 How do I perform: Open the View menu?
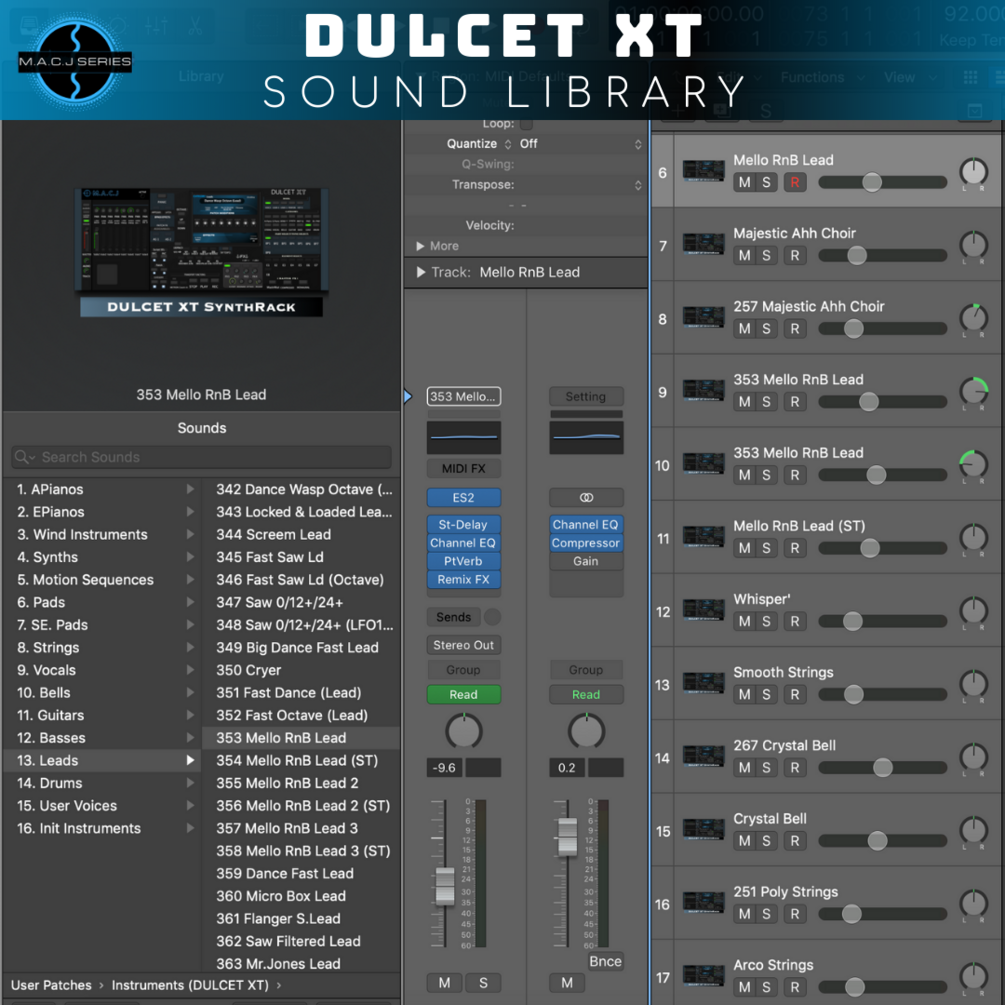[x=909, y=78]
